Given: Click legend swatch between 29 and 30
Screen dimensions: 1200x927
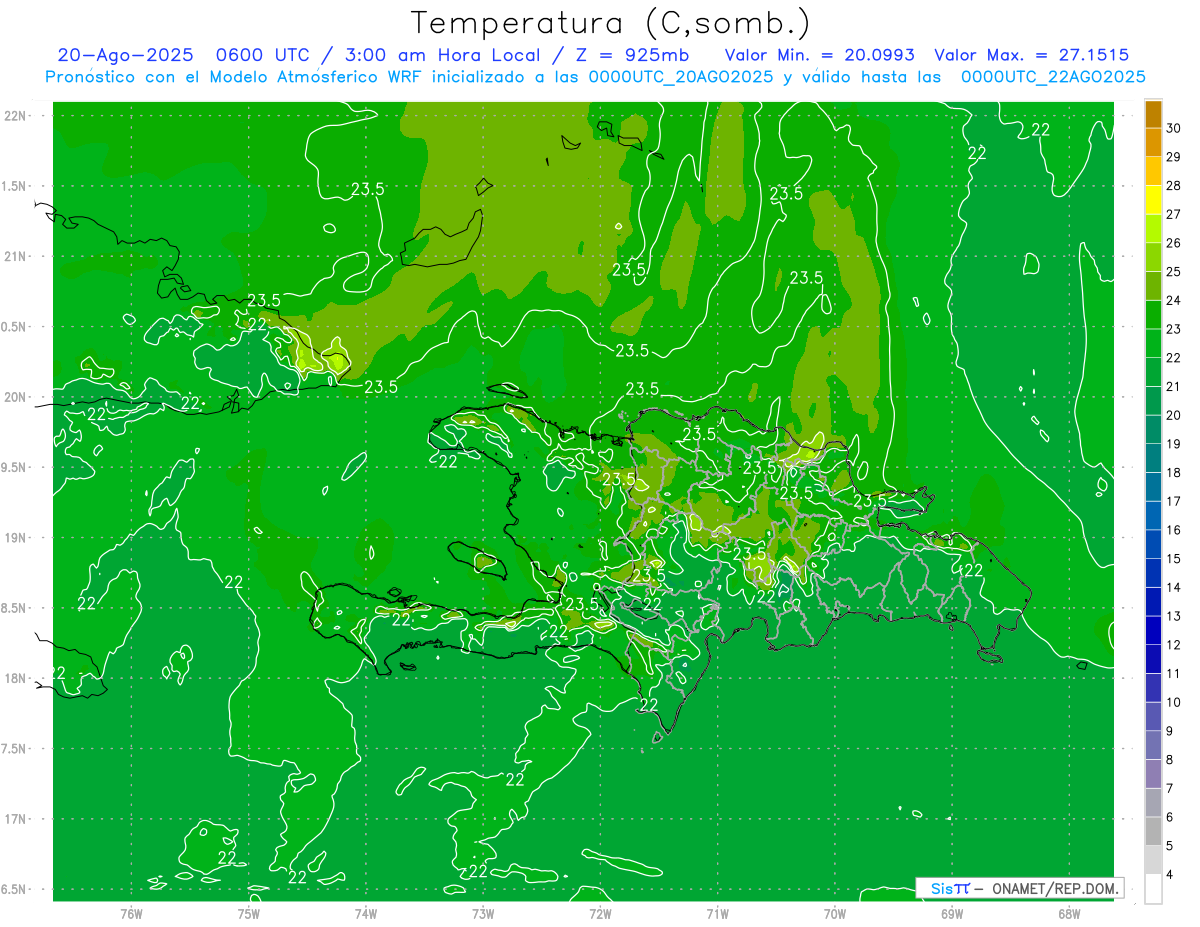Looking at the screenshot, I should 1153,143.
